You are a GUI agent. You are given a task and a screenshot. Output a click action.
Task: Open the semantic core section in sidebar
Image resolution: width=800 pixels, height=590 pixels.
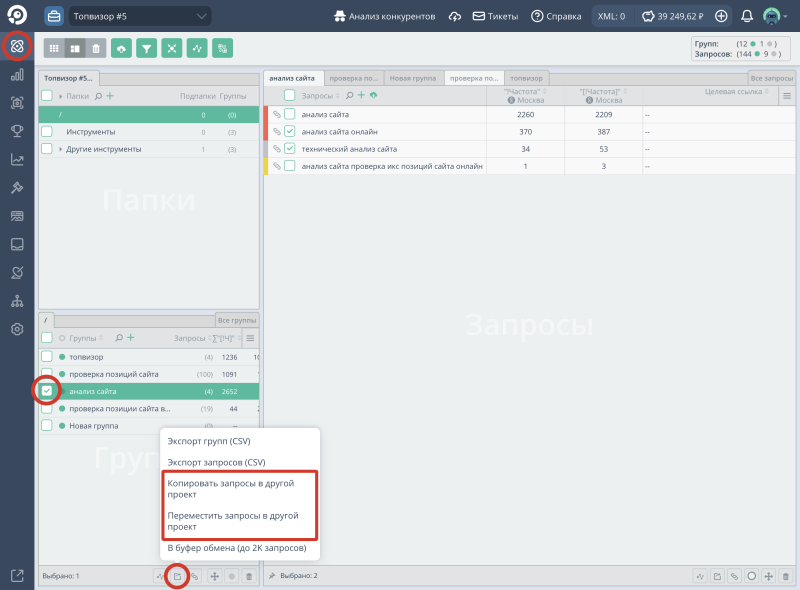pyautogui.click(x=17, y=46)
